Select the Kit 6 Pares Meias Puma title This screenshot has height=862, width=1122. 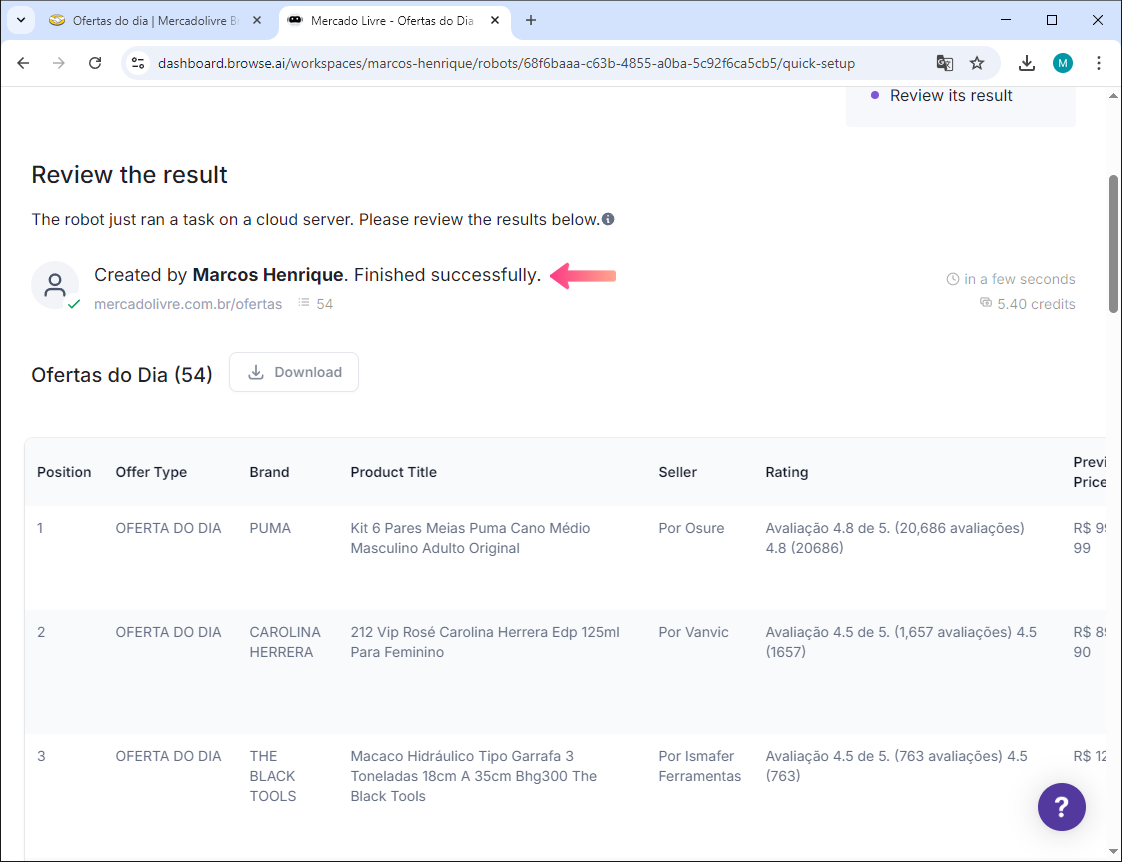470,538
